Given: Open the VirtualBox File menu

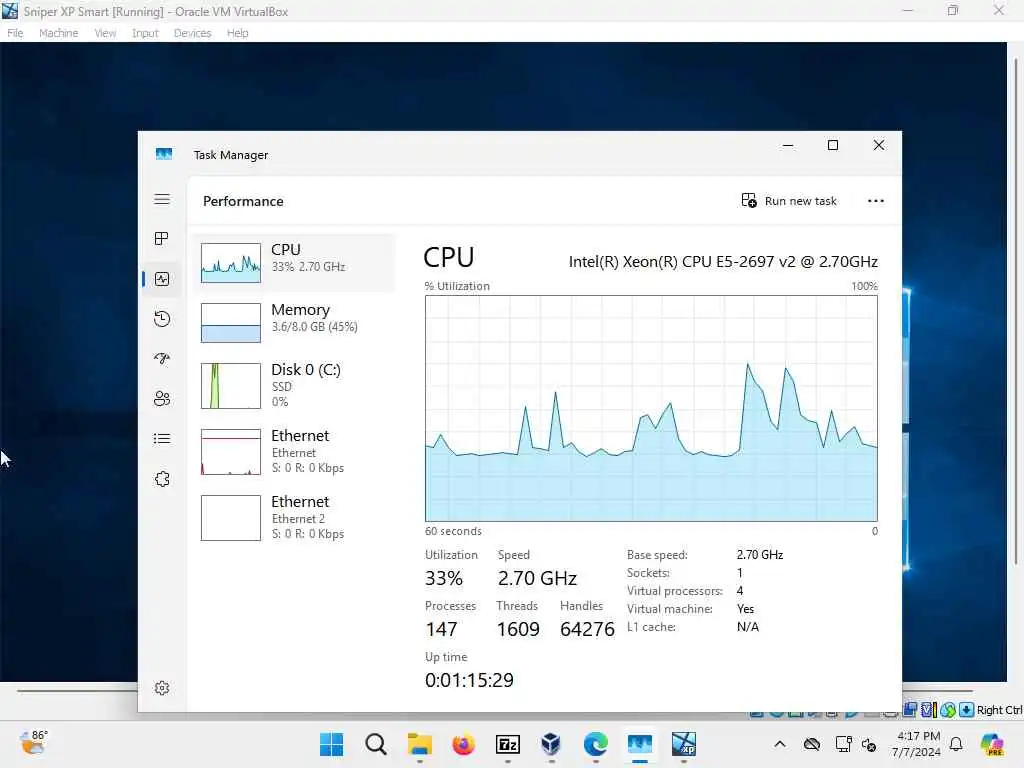Looking at the screenshot, I should (x=15, y=33).
